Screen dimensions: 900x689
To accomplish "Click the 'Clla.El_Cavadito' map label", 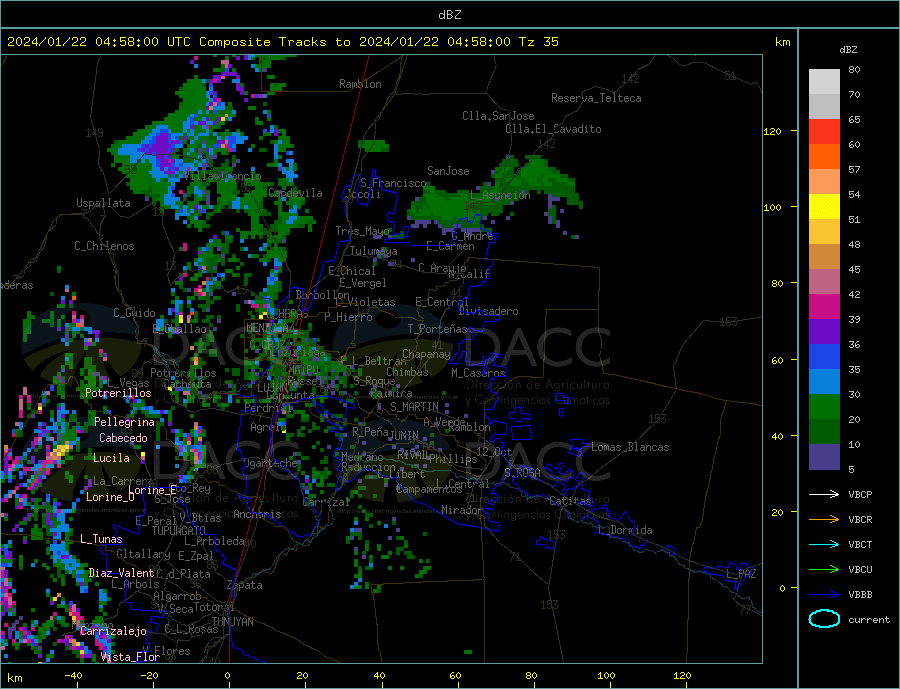I will pyautogui.click(x=553, y=129).
